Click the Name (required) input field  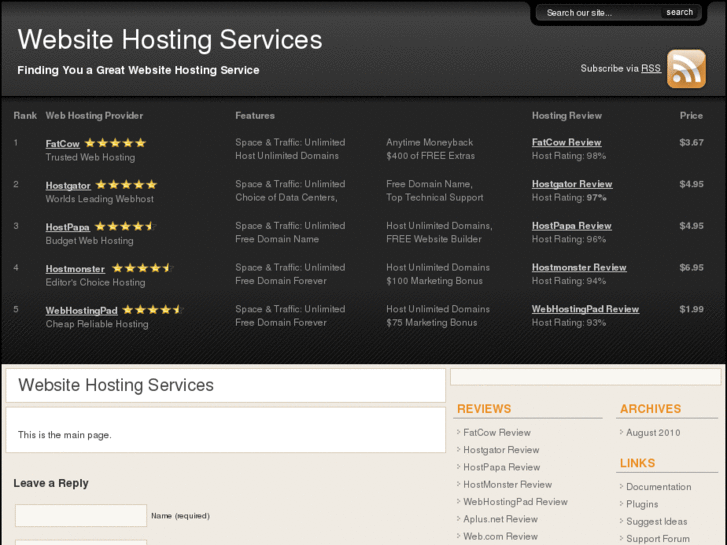tap(81, 515)
